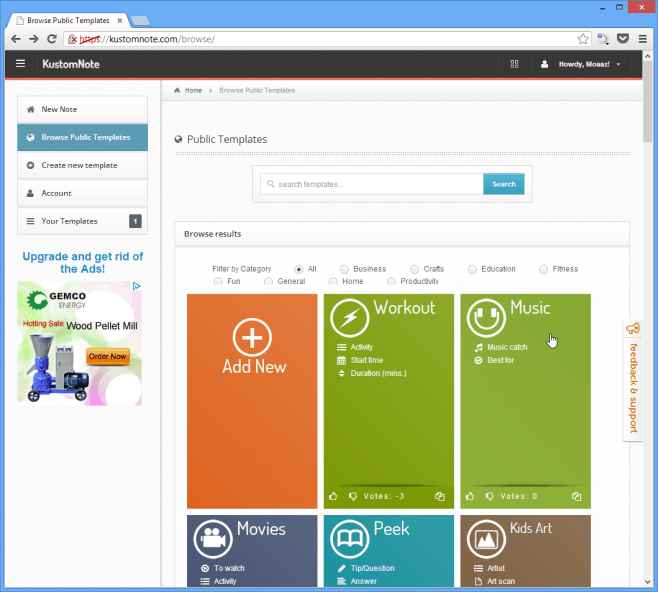The width and height of the screenshot is (658, 592).
Task: Open the Movies template title
Action: tap(261, 529)
